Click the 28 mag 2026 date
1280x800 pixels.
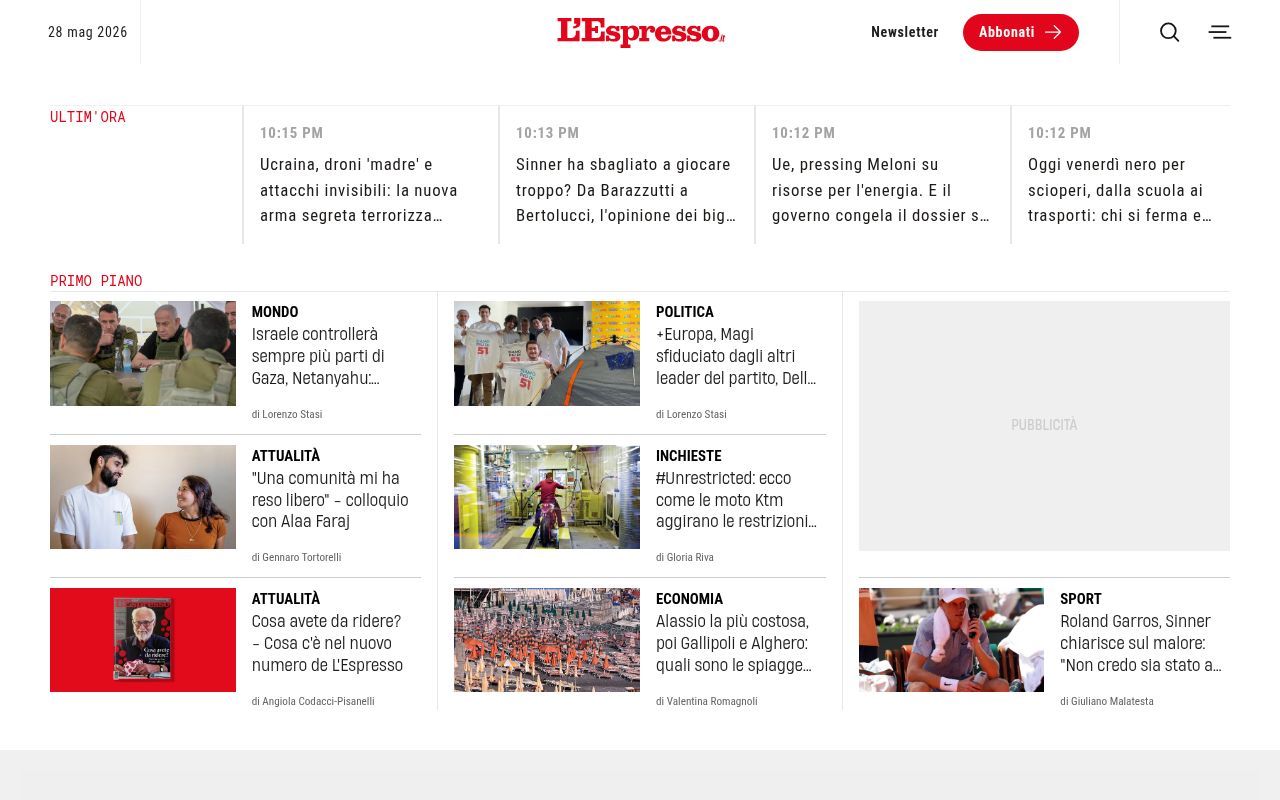pyautogui.click(x=88, y=32)
